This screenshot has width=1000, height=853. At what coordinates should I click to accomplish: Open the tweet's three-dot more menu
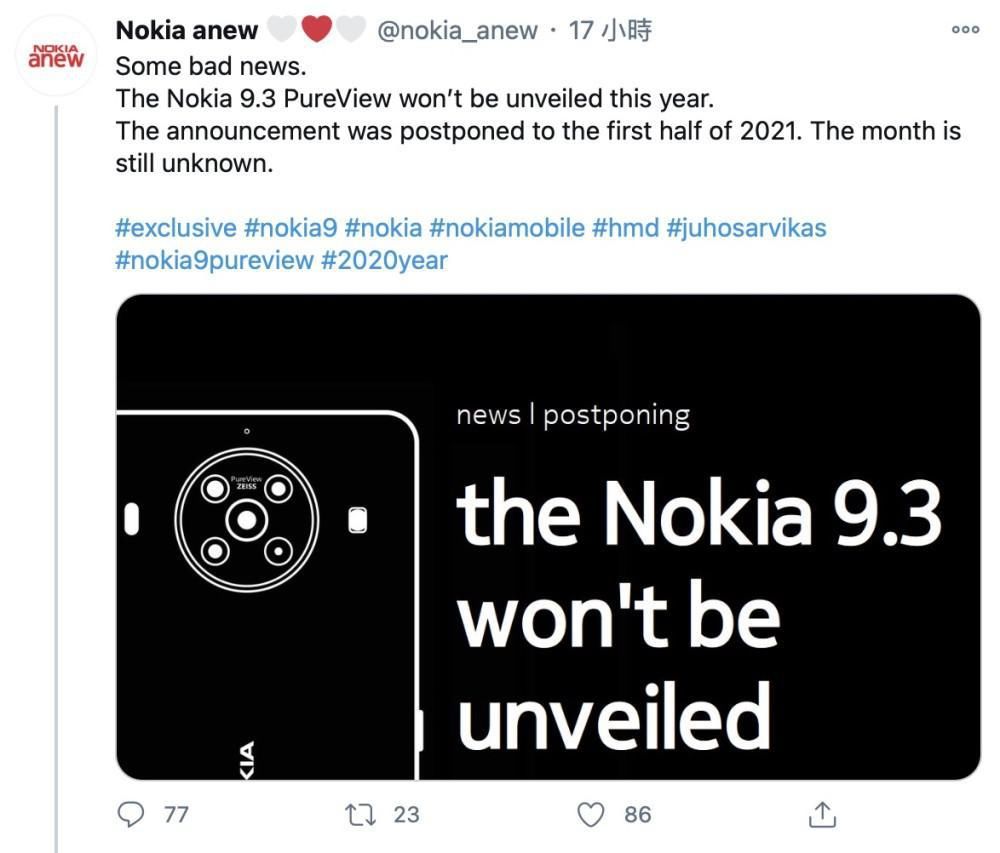pos(965,31)
